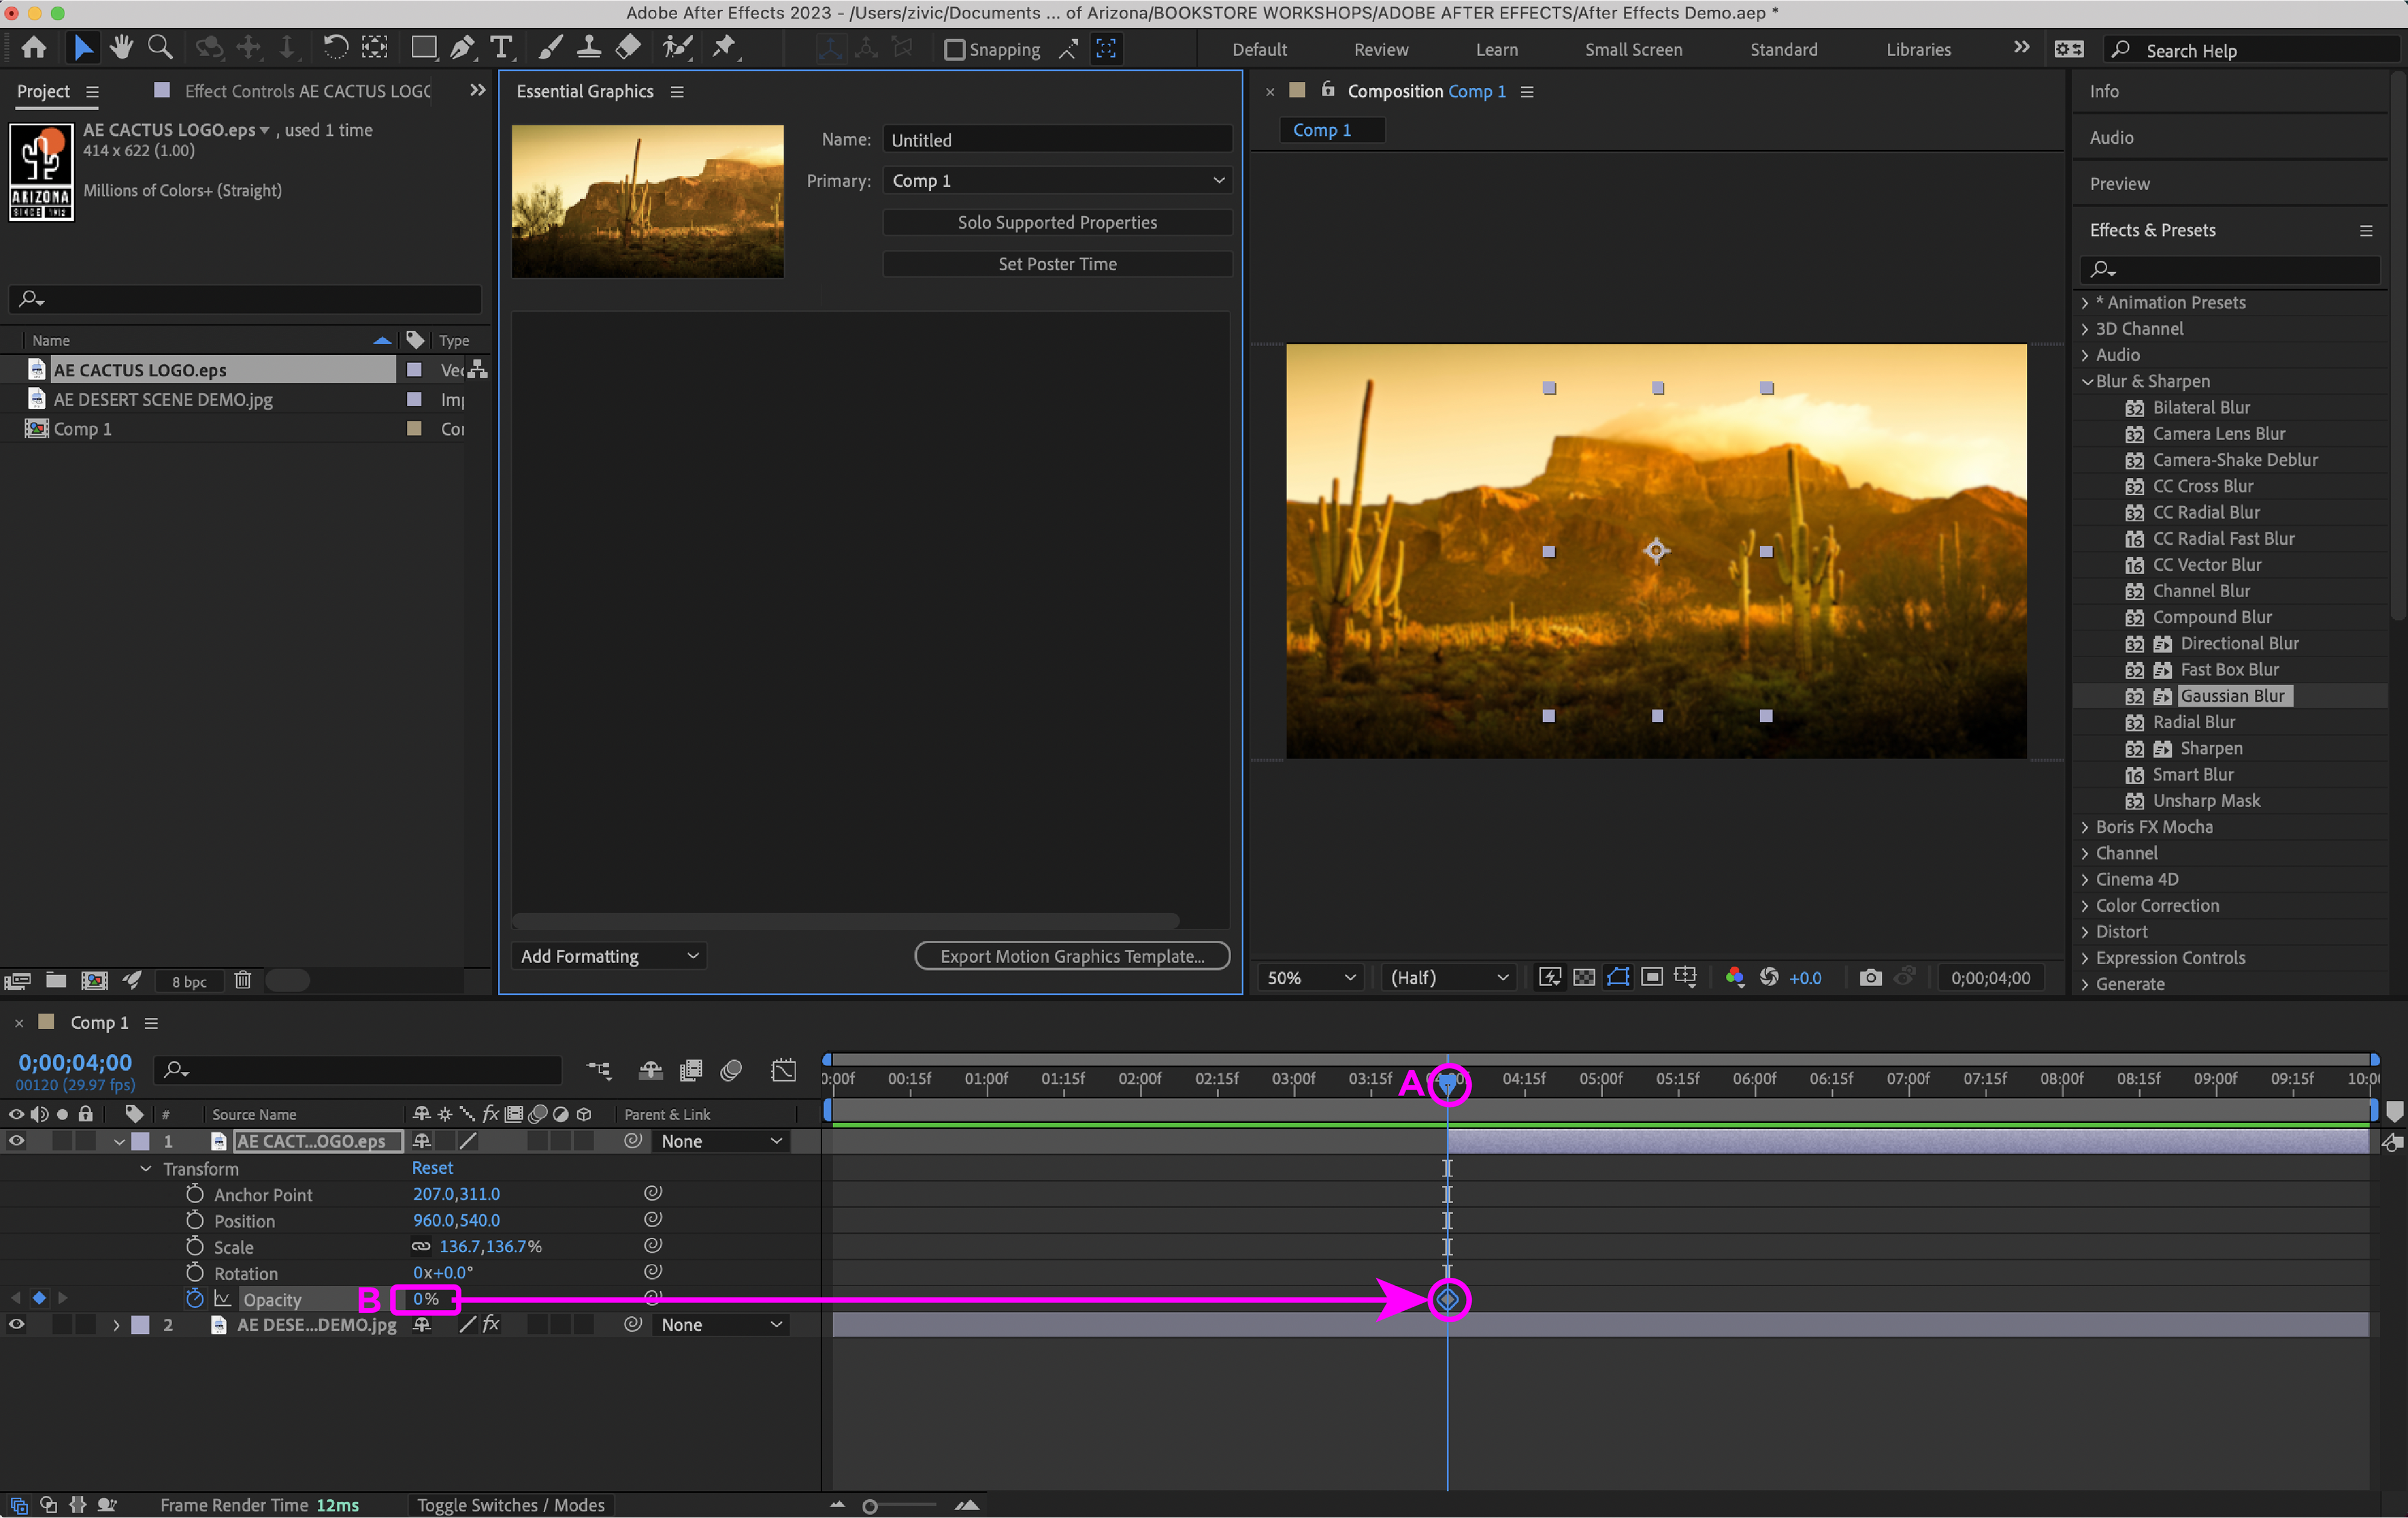Select the horizontal Type tool

pyautogui.click(x=501, y=47)
